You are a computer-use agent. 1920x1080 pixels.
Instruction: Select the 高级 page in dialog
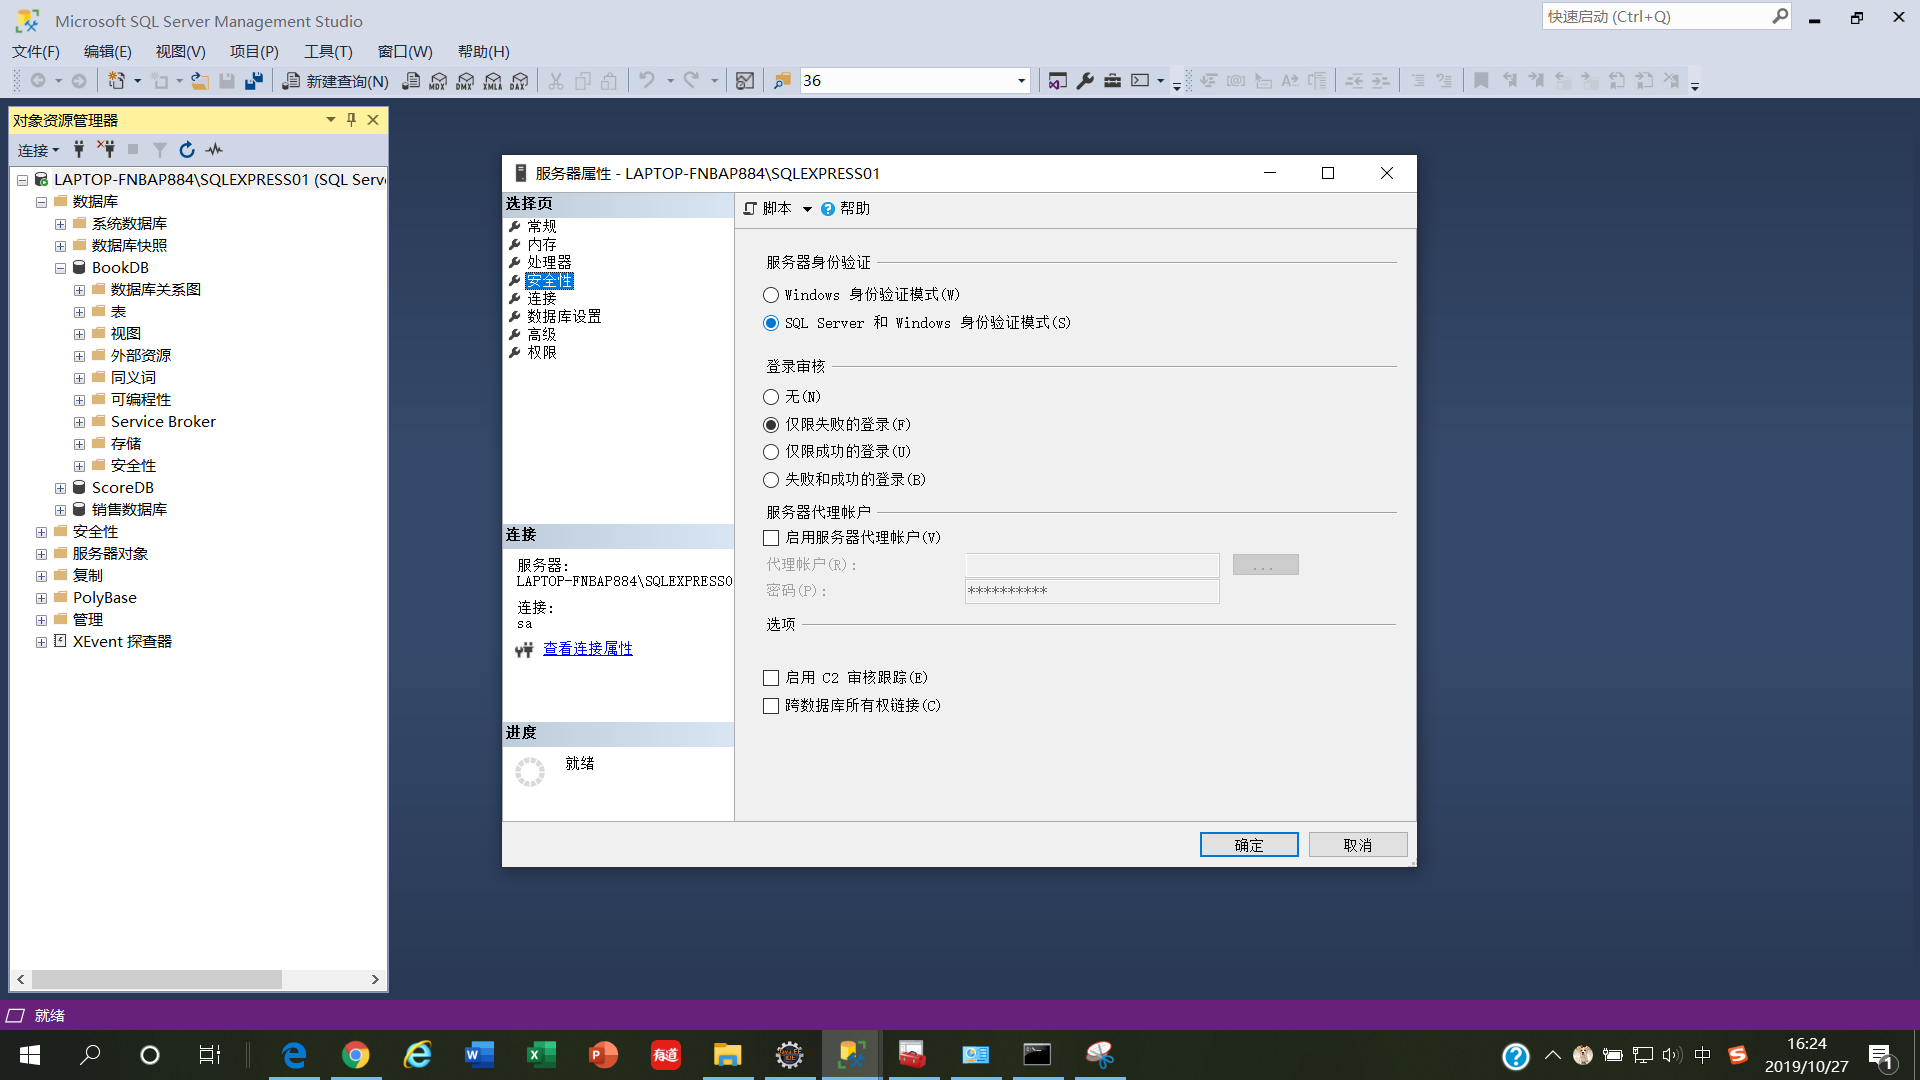[542, 335]
